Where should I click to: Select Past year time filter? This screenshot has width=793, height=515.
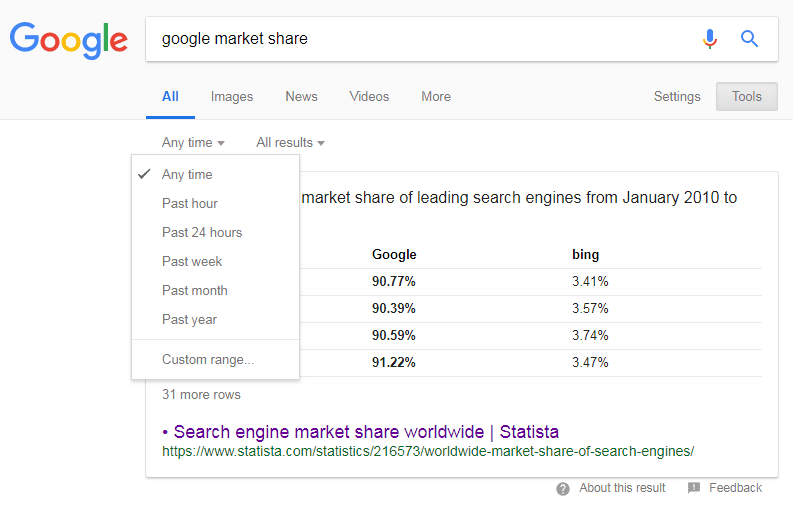pyautogui.click(x=215, y=320)
